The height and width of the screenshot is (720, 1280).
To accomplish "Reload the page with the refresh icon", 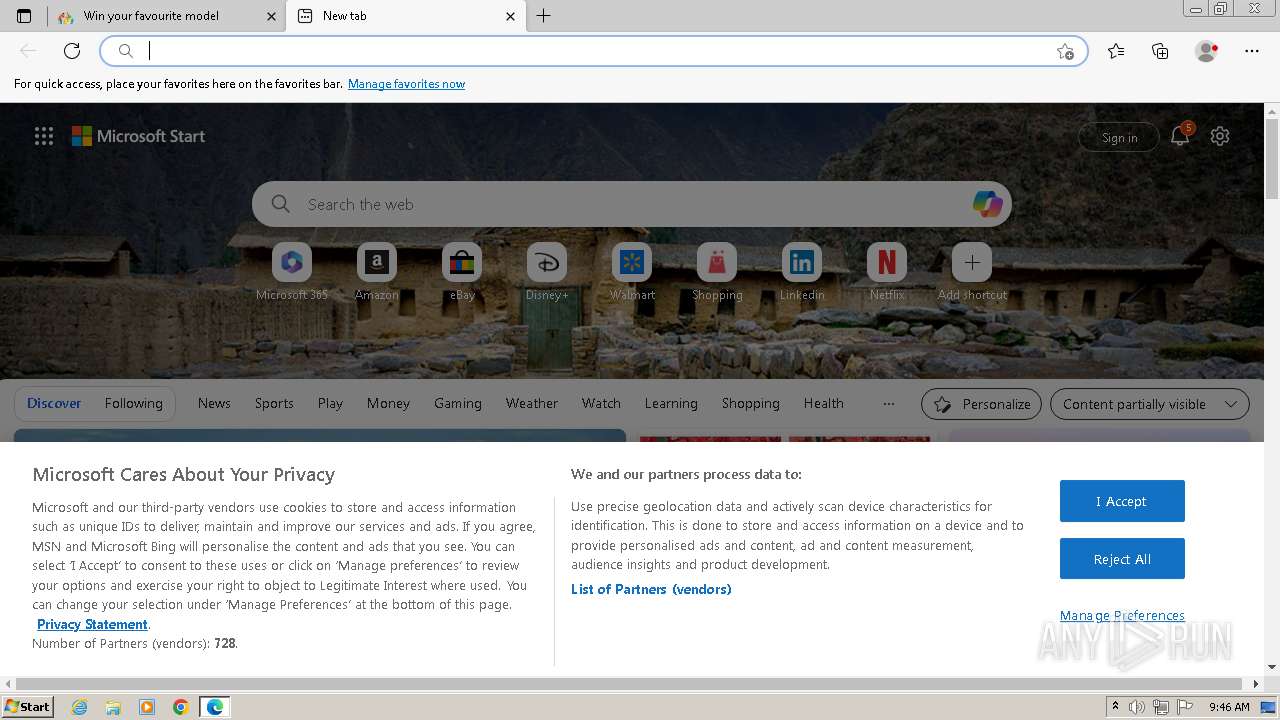I will tap(72, 51).
